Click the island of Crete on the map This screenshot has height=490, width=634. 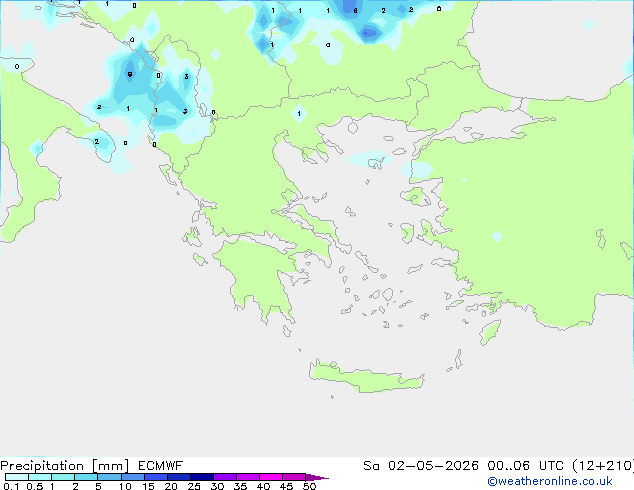pyautogui.click(x=366, y=378)
